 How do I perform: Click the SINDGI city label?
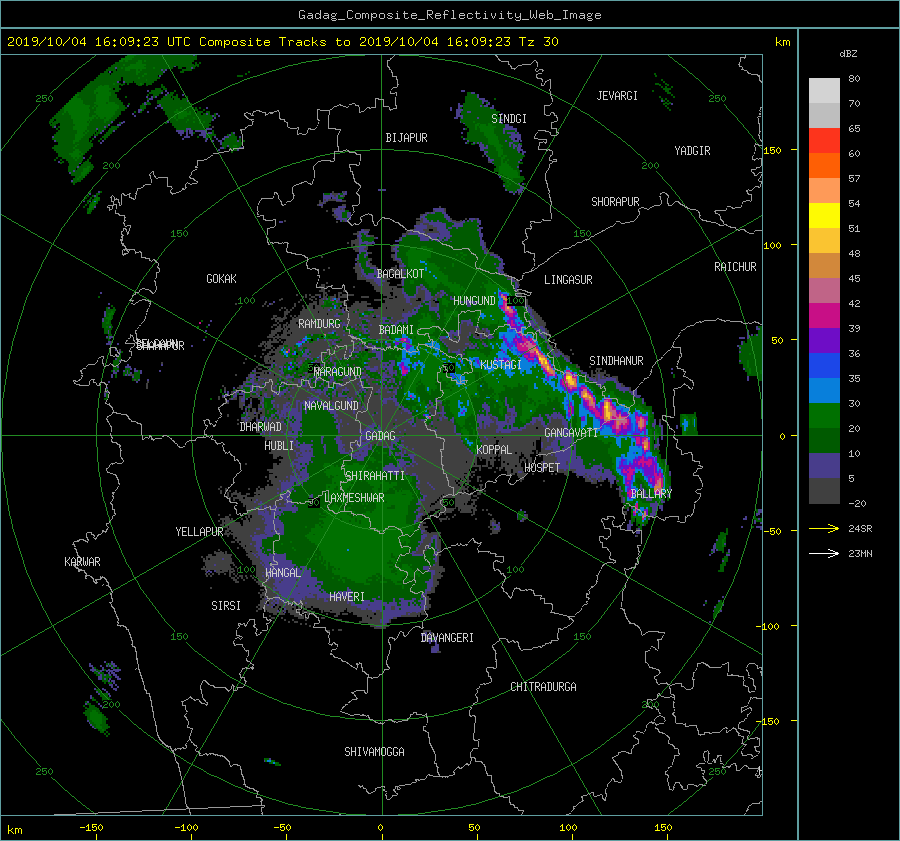pyautogui.click(x=509, y=119)
